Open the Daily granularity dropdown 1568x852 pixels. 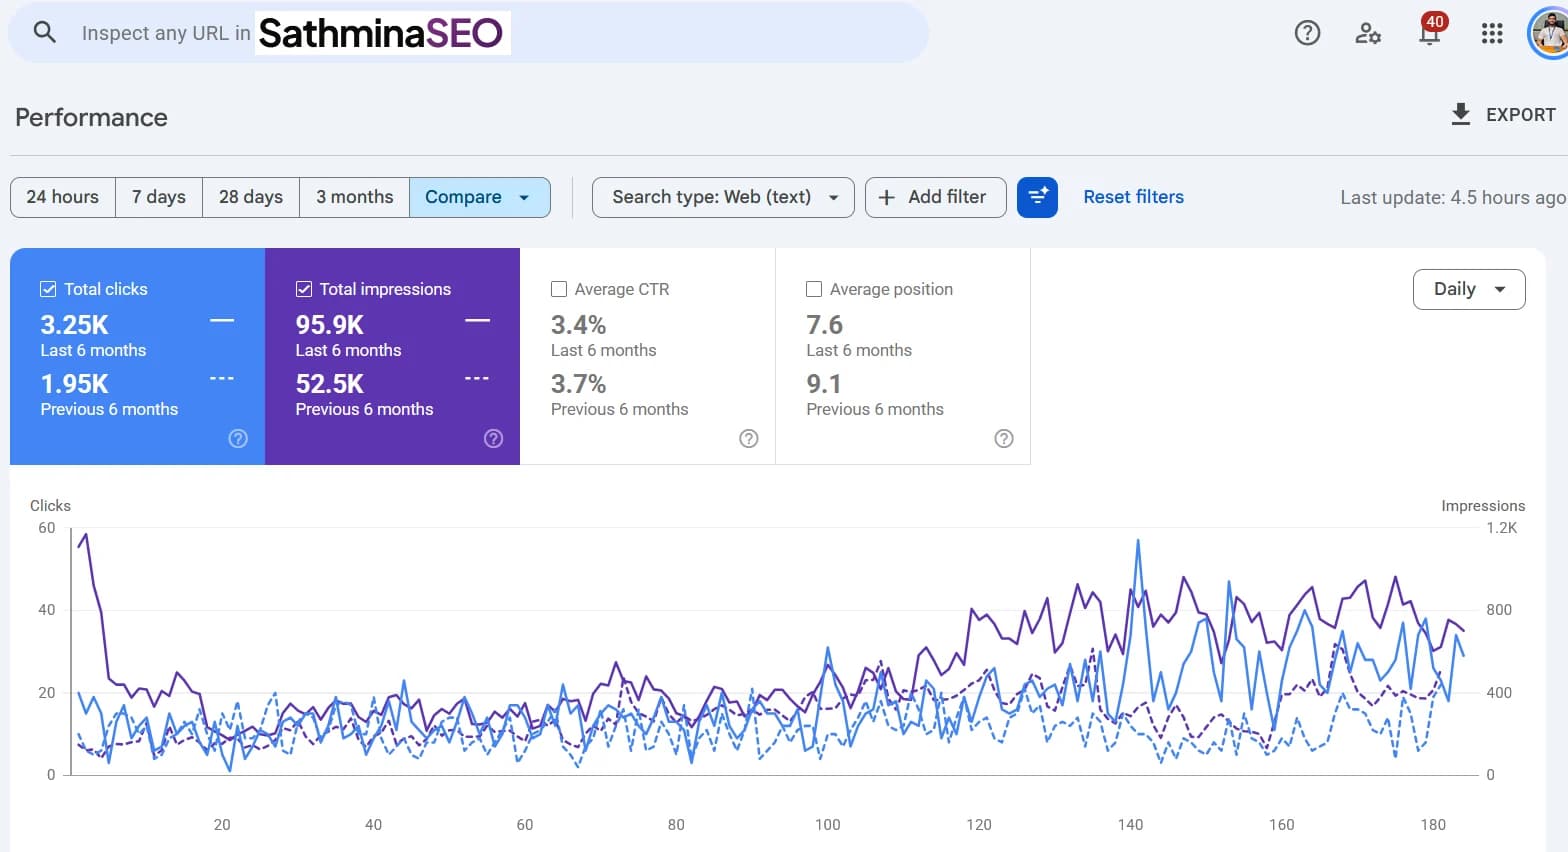point(1469,289)
